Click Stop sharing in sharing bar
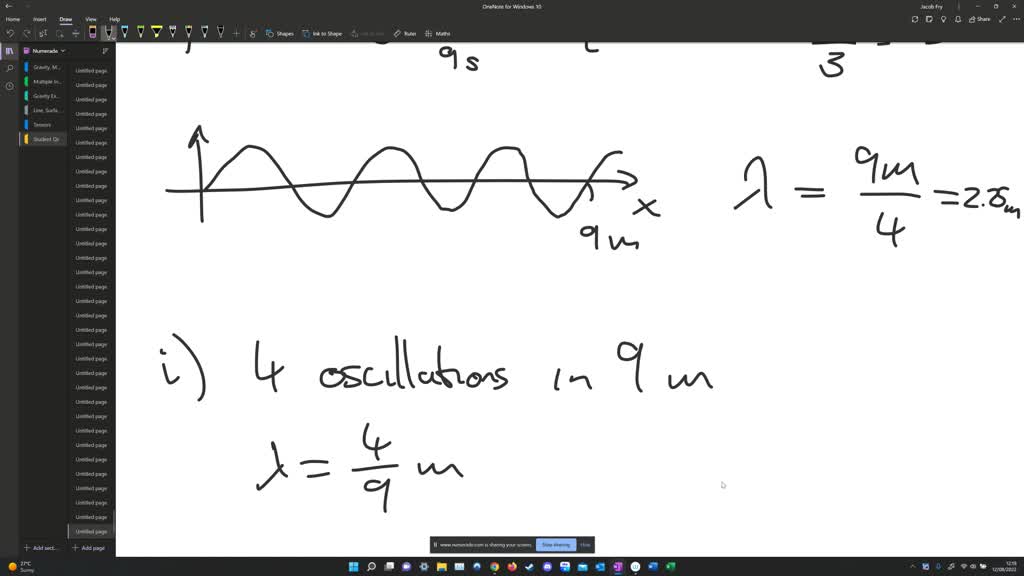This screenshot has width=1024, height=576. [556, 545]
